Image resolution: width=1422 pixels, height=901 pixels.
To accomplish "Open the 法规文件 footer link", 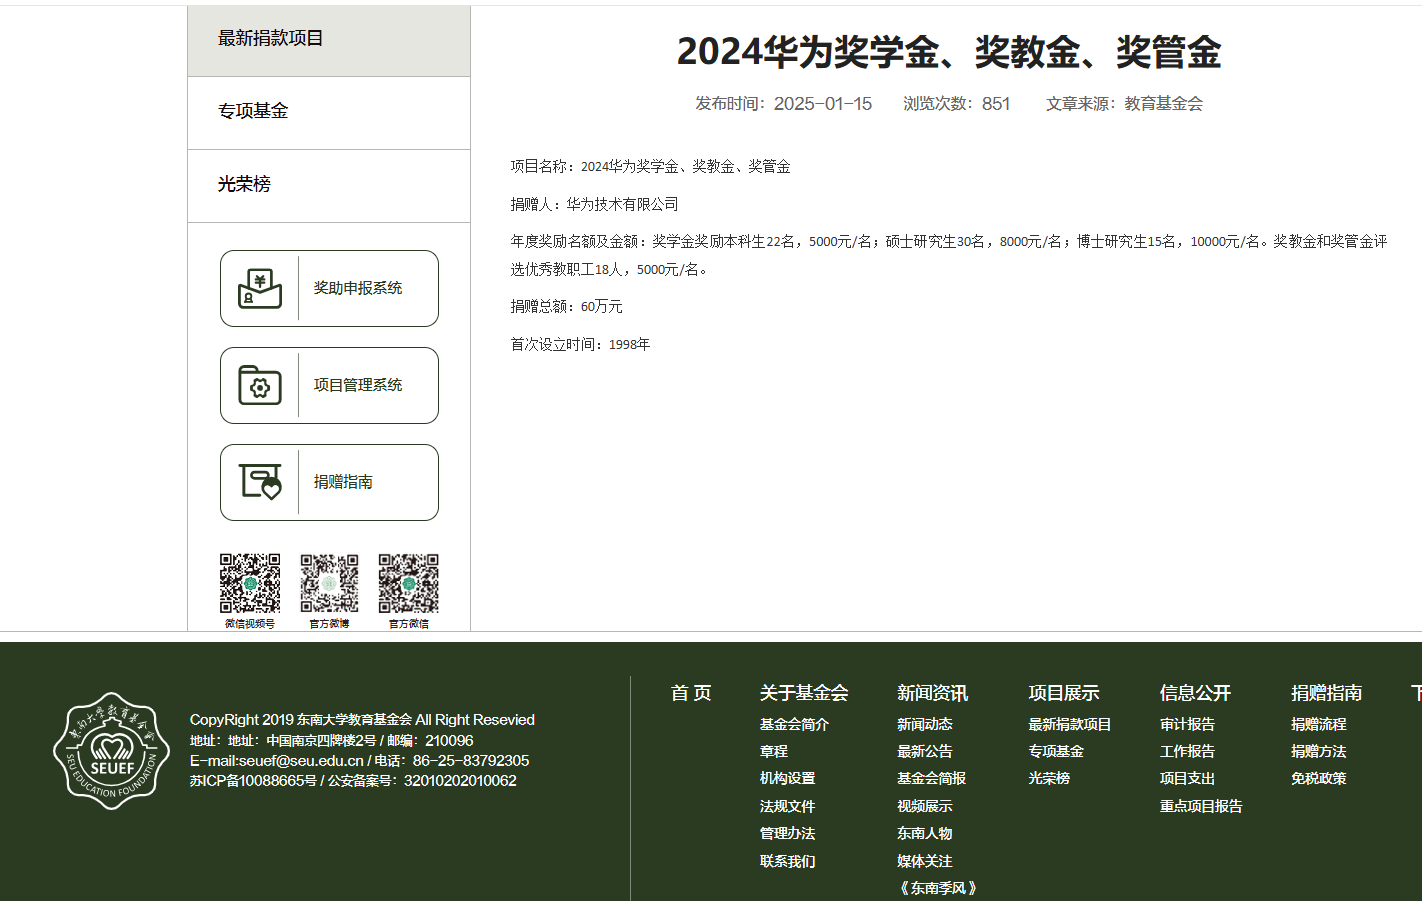I will [x=788, y=806].
